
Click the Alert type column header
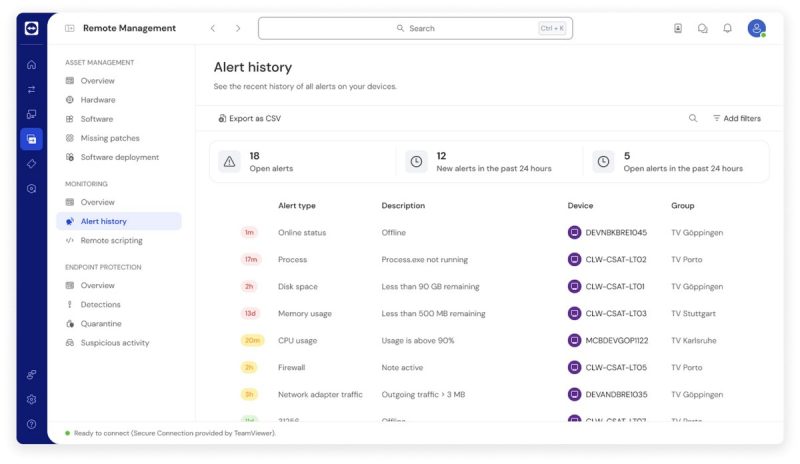click(296, 205)
